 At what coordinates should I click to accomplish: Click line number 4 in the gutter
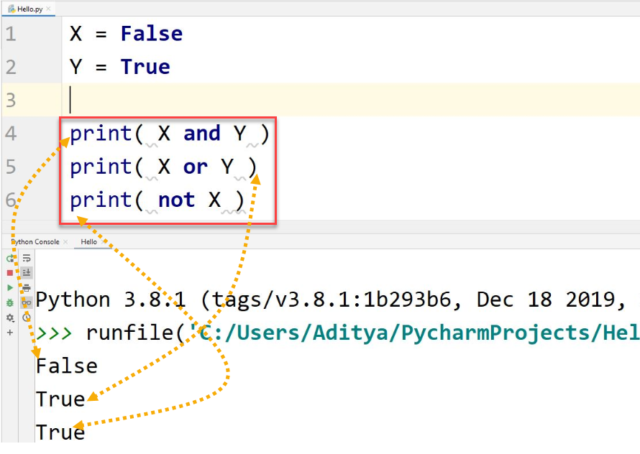point(10,133)
